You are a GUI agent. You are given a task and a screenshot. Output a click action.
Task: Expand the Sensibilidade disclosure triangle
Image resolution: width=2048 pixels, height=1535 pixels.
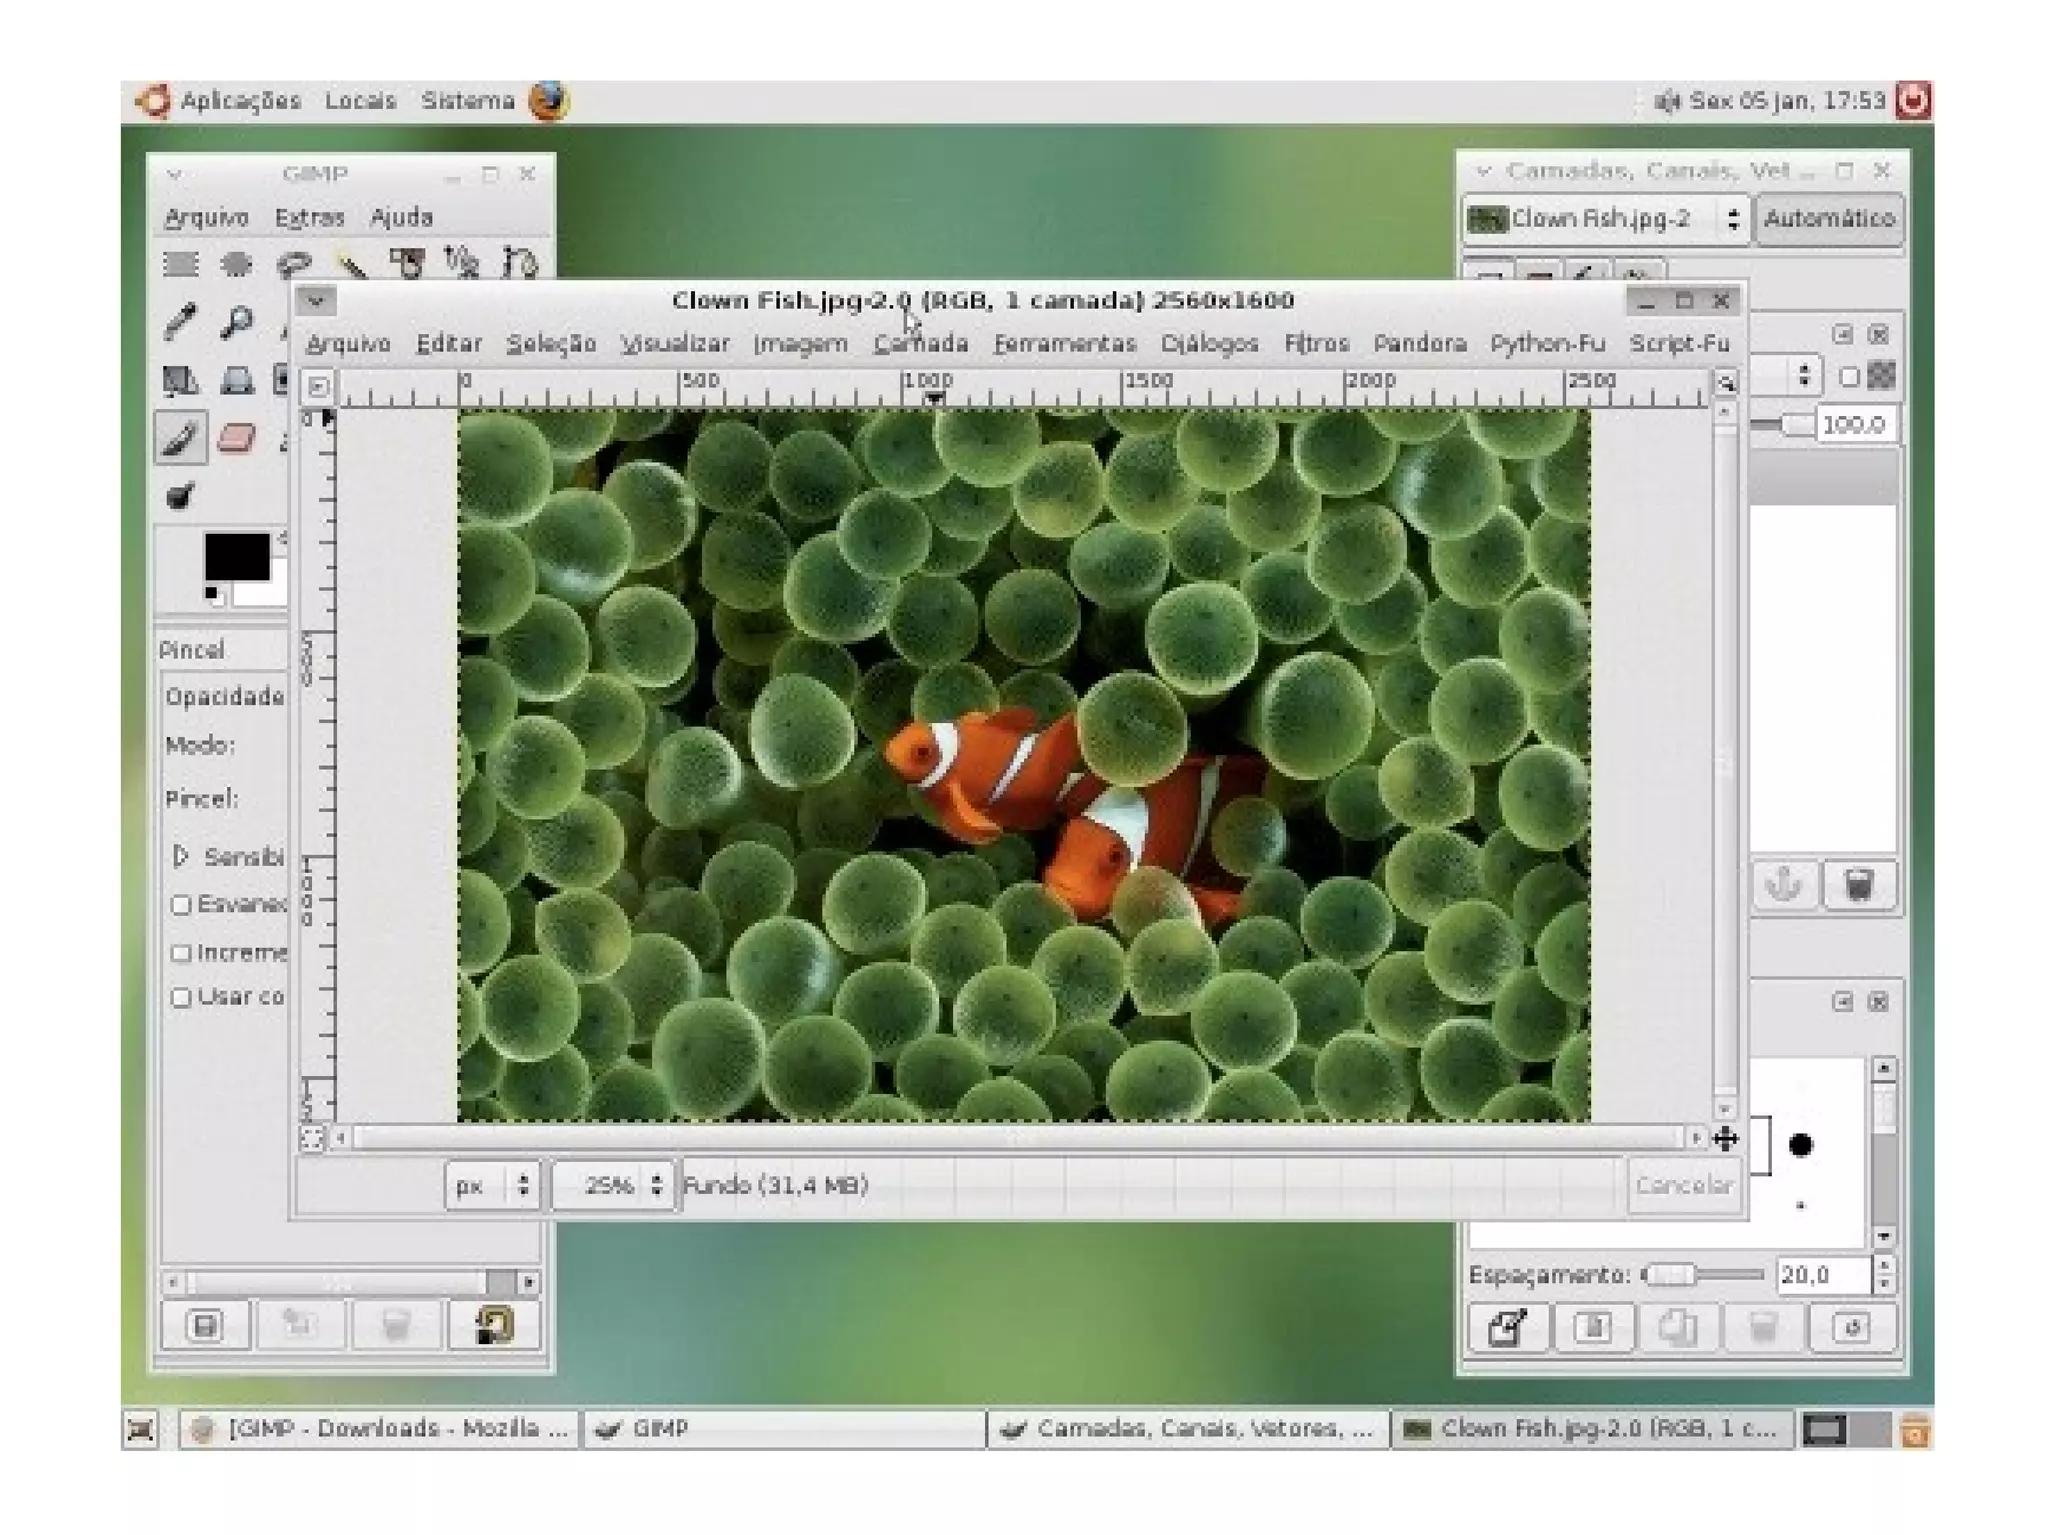click(x=180, y=856)
